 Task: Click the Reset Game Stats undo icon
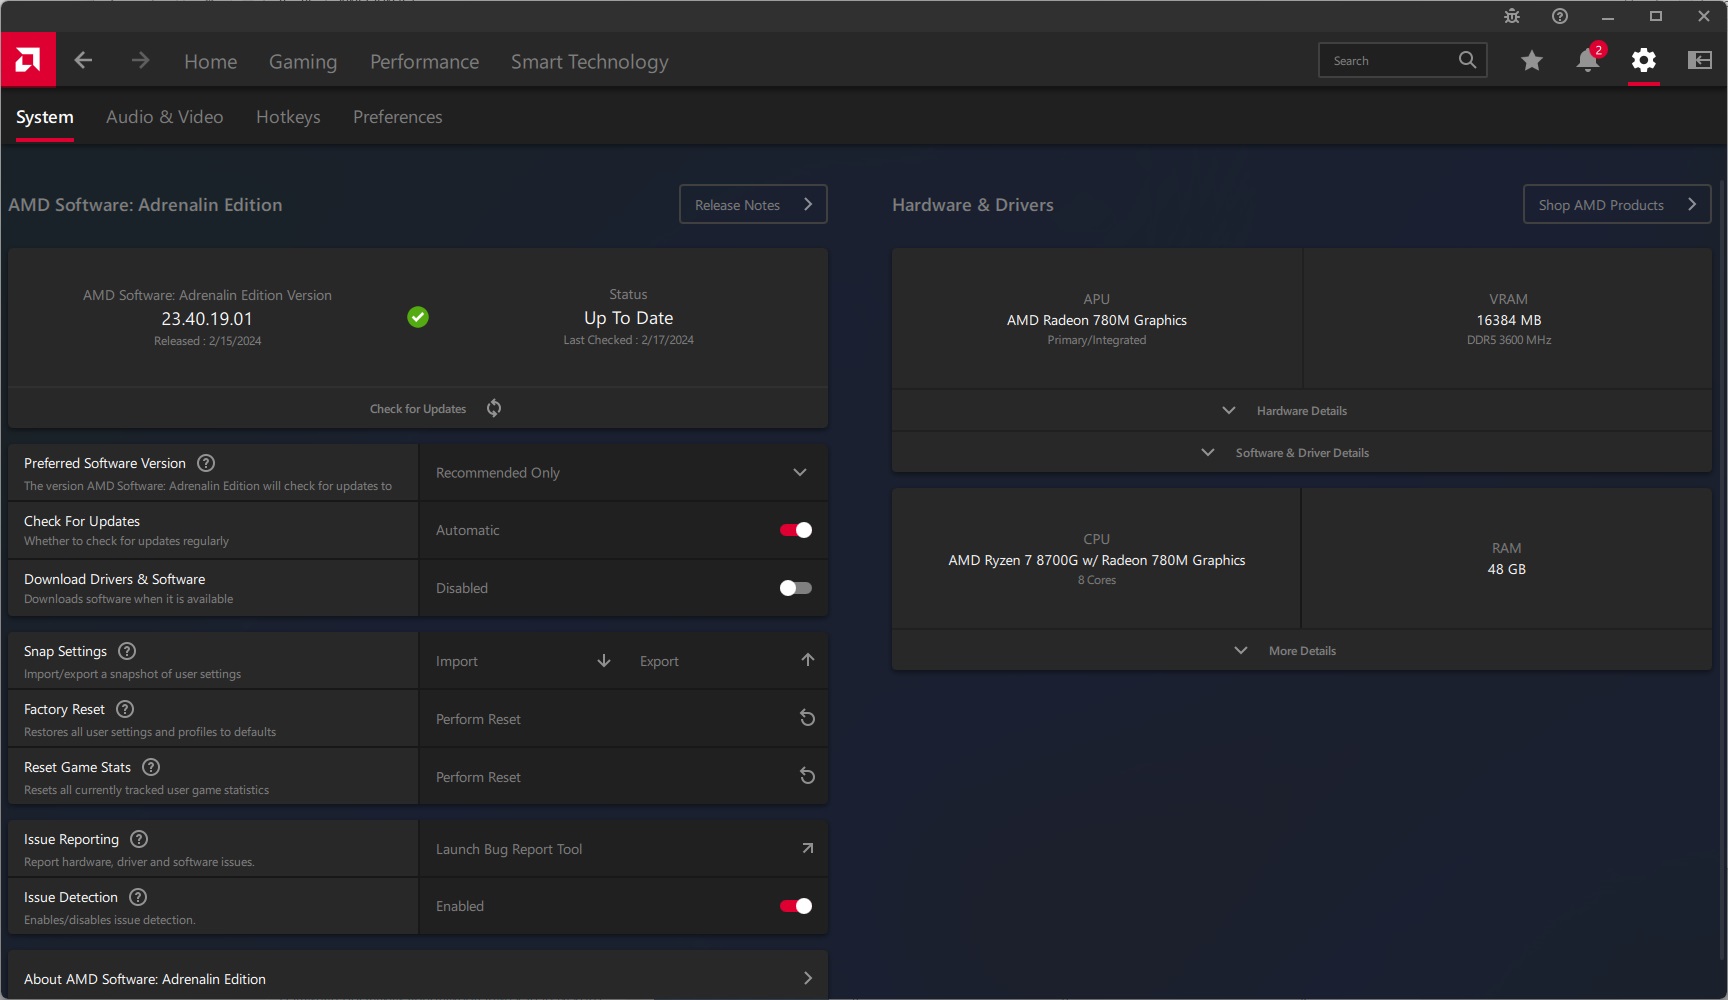[x=808, y=776]
